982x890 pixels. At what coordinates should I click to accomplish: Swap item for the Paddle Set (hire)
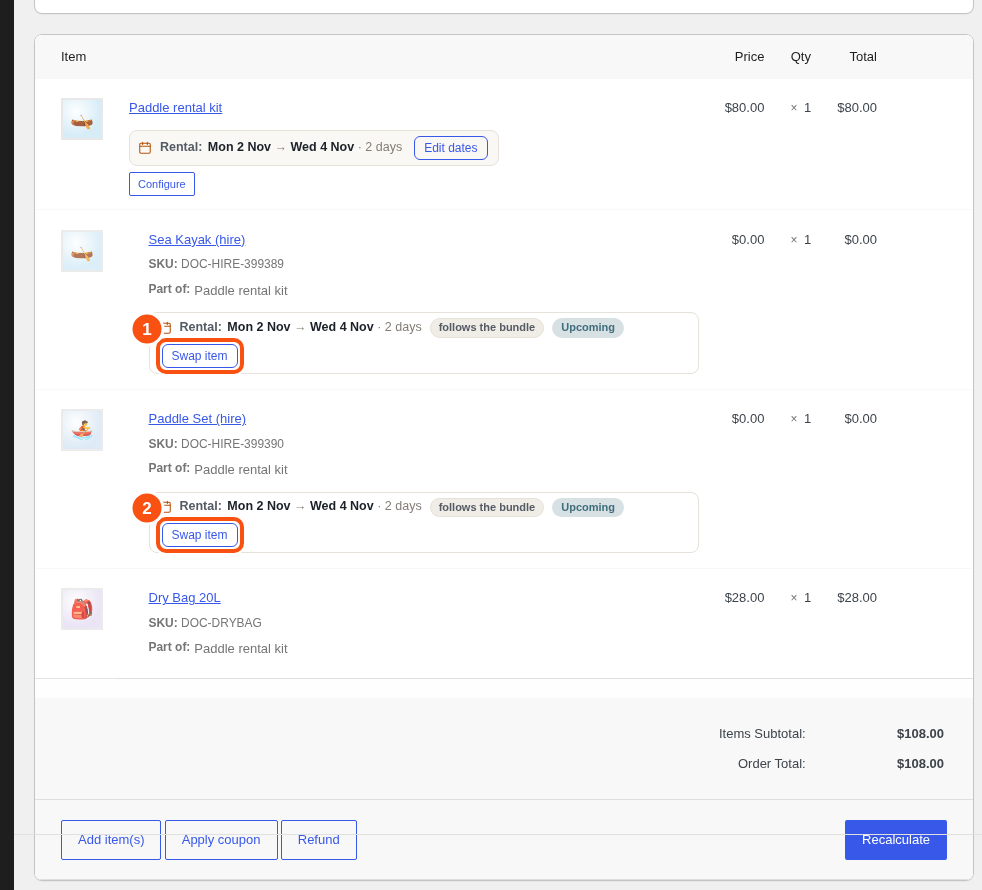[x=200, y=536]
